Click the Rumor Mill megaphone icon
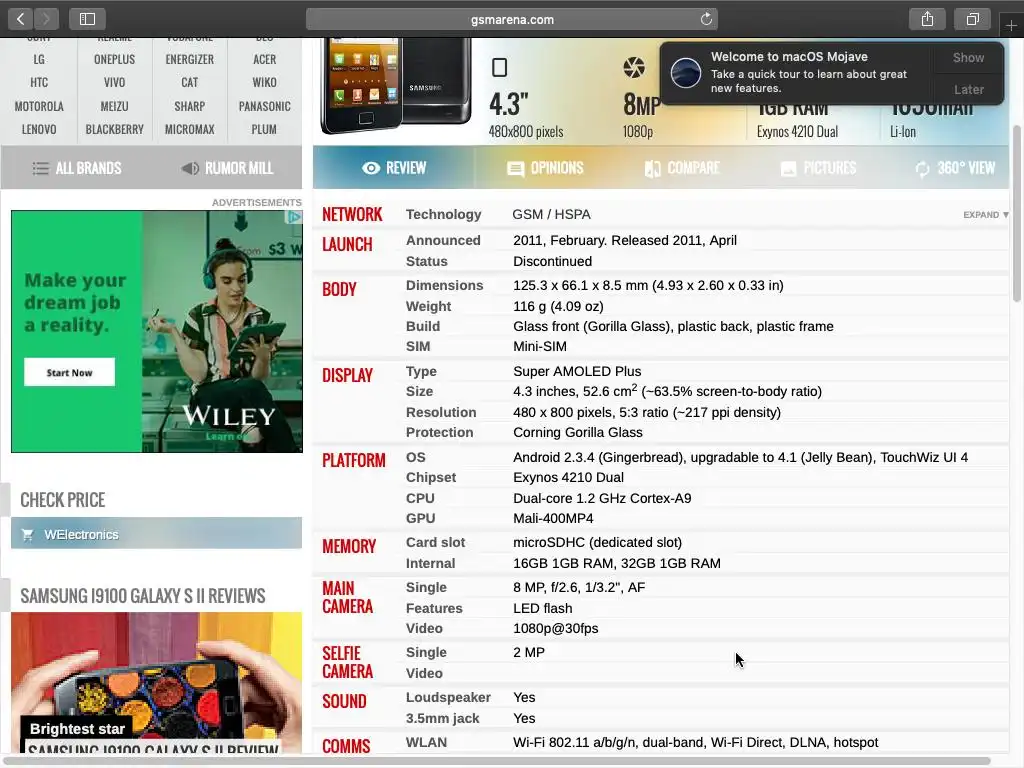The image size is (1024, 768). pos(190,168)
